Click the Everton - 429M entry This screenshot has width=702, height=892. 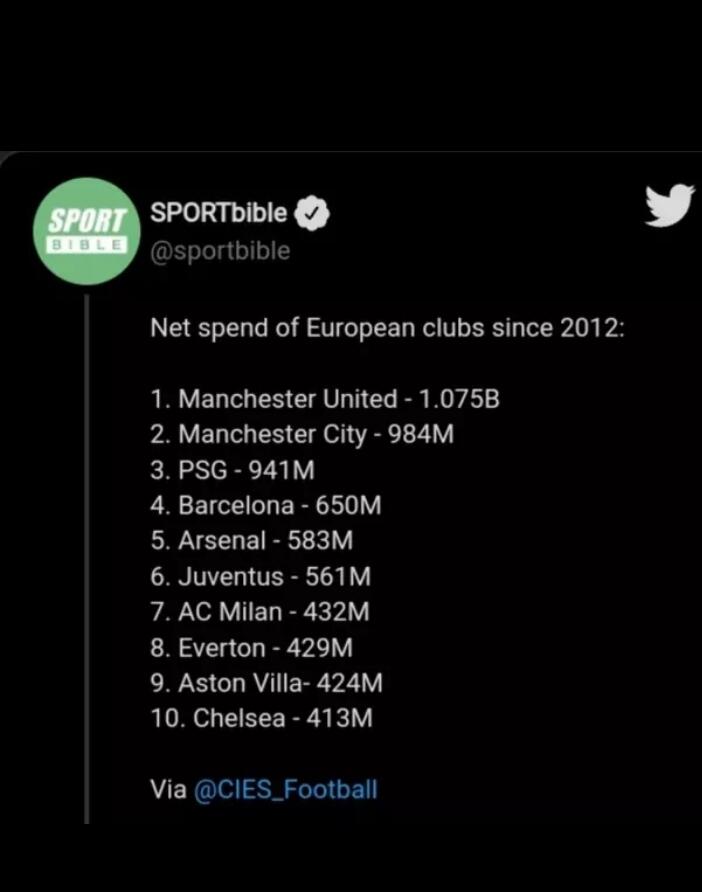[252, 648]
